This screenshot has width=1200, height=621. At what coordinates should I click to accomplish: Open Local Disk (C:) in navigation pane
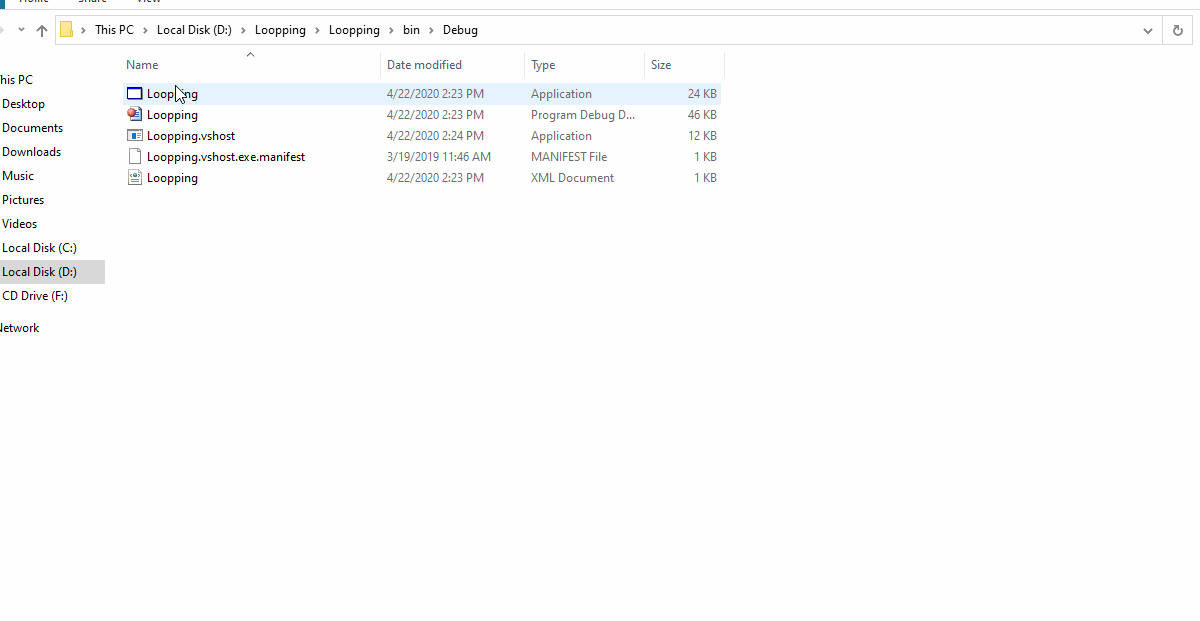pyautogui.click(x=39, y=248)
